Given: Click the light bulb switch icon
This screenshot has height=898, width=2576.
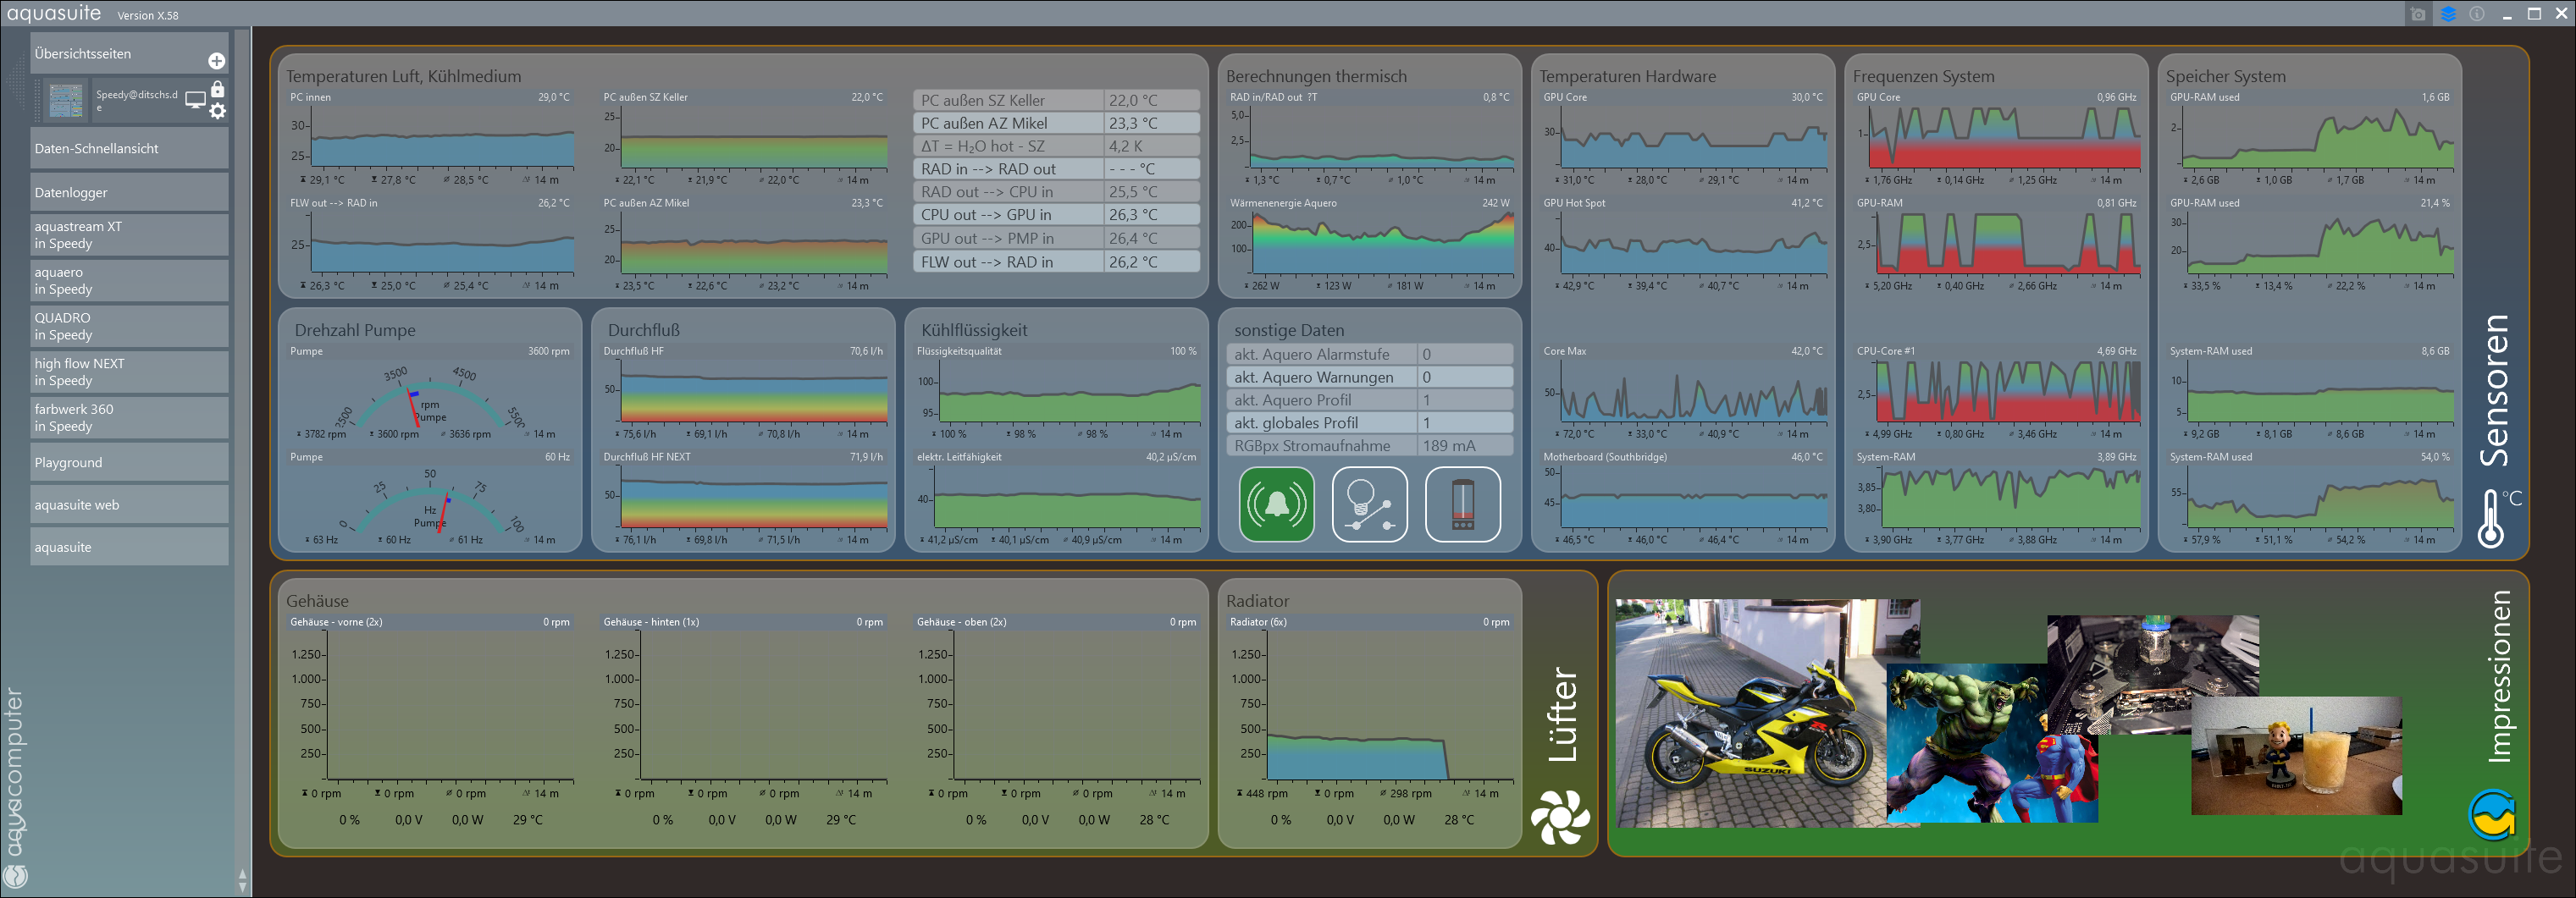Looking at the screenshot, I should pyautogui.click(x=1369, y=505).
